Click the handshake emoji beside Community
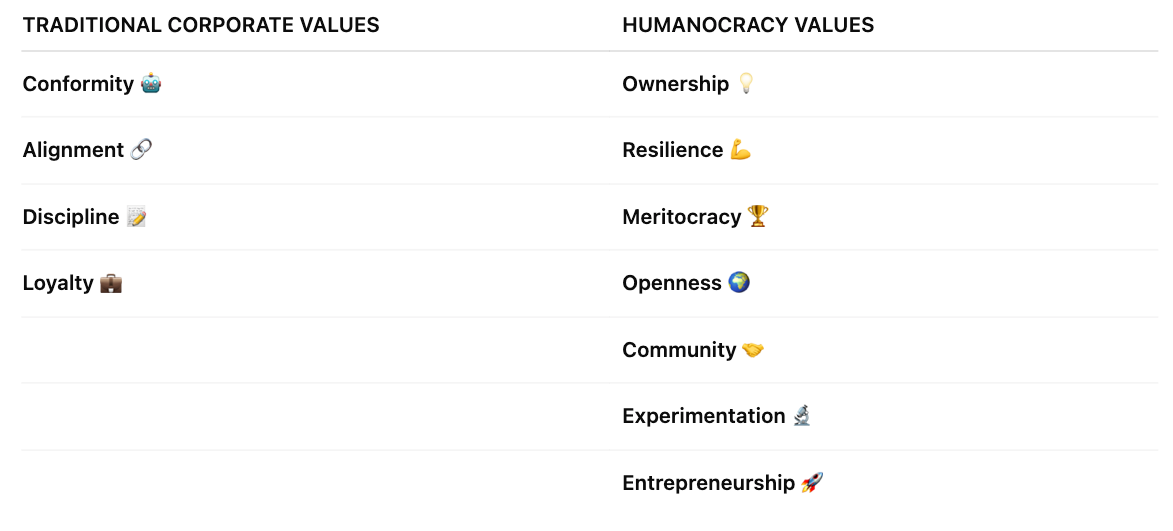Viewport: 1173px width, 531px height. coord(753,350)
